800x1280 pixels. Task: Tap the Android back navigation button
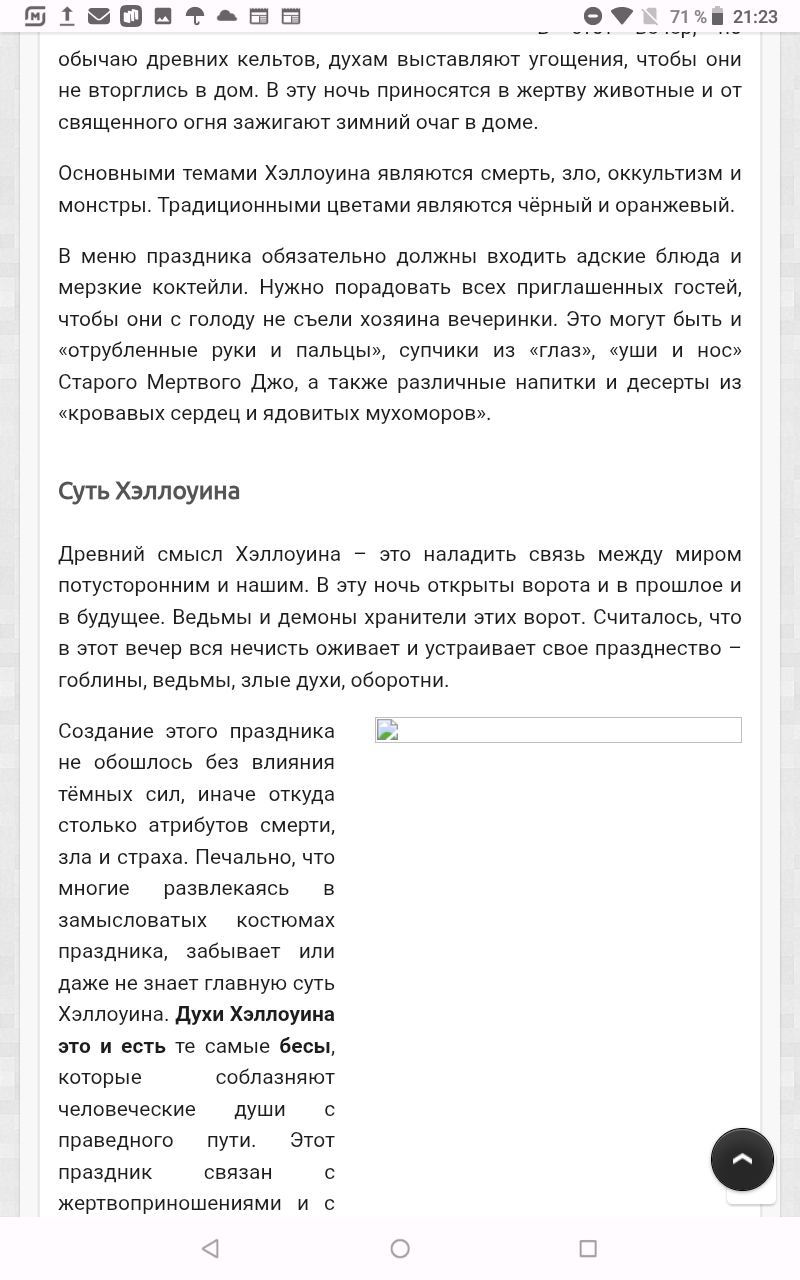tap(210, 1248)
